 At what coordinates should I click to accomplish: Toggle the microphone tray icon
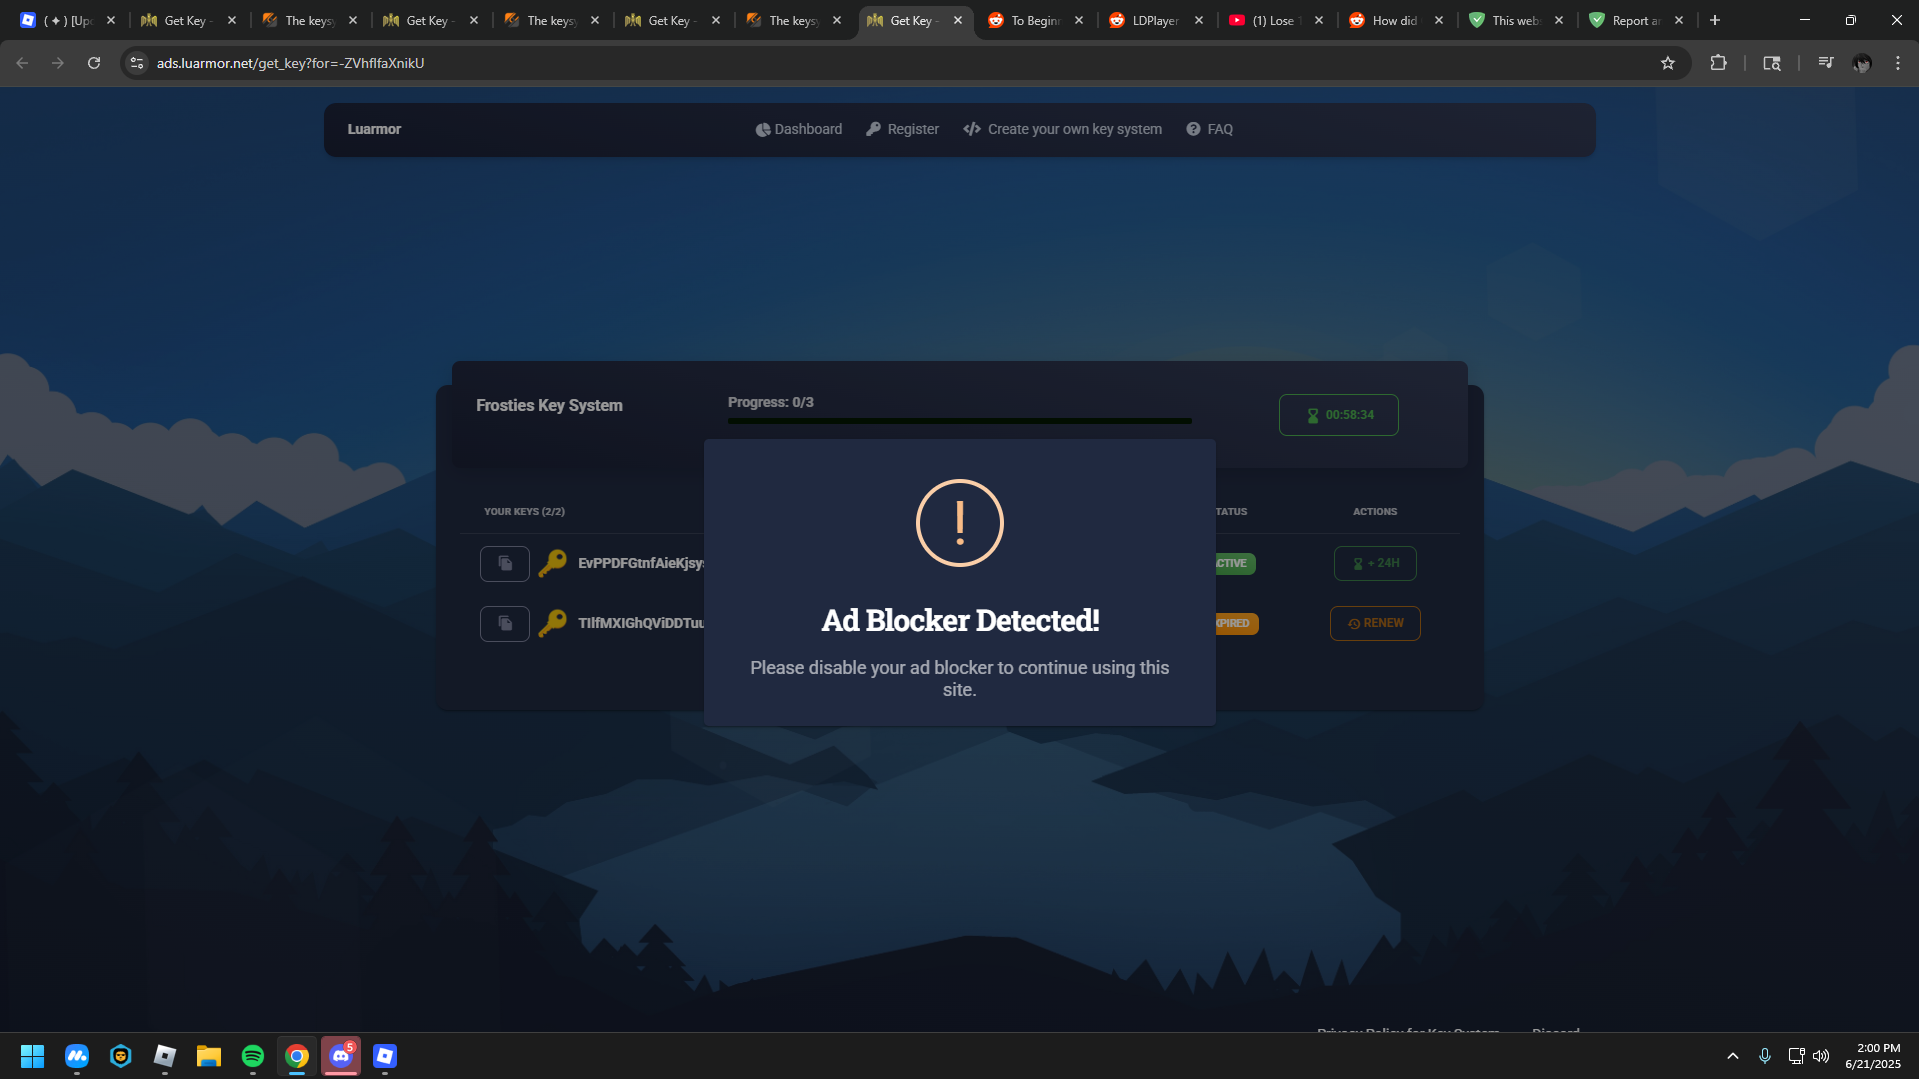click(1764, 1056)
